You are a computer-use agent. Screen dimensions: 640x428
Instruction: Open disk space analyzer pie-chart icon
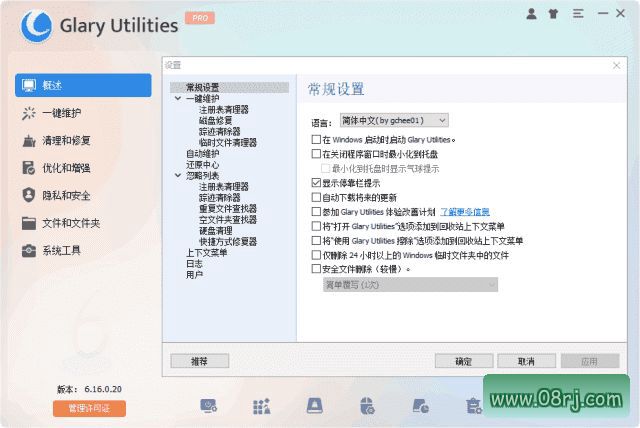420,406
